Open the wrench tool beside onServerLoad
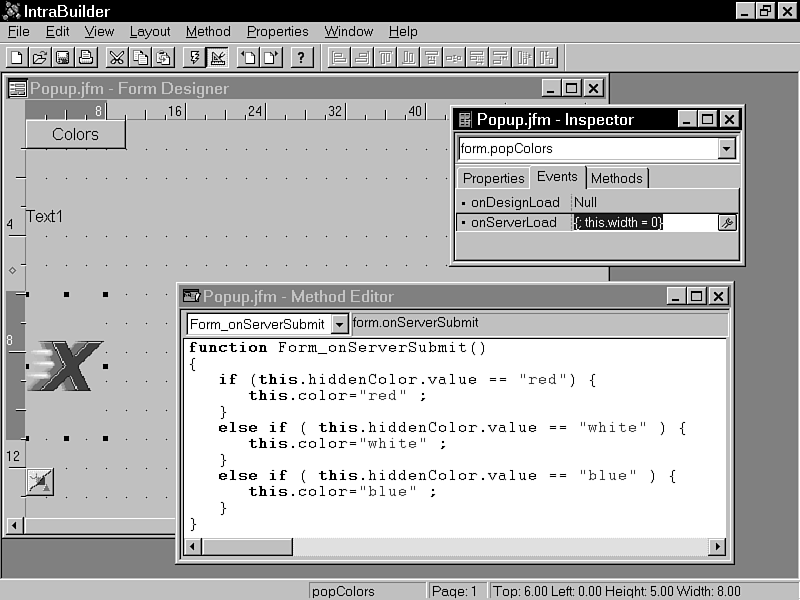Screen dimensions: 800x600 click(x=727, y=222)
